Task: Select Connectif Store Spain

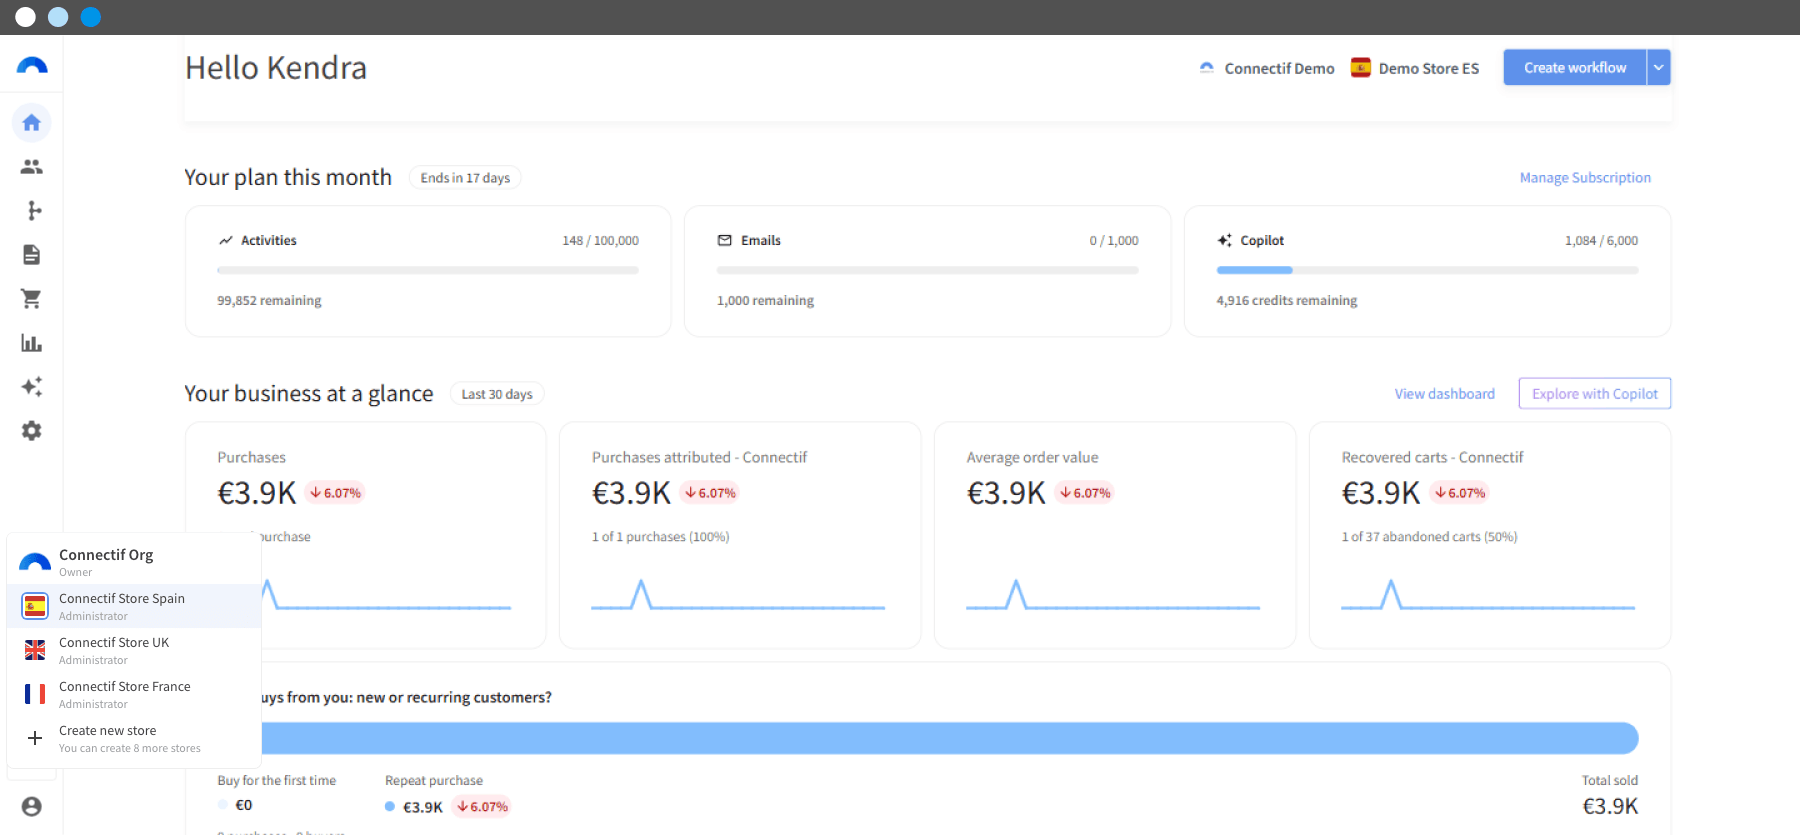Action: tap(134, 606)
